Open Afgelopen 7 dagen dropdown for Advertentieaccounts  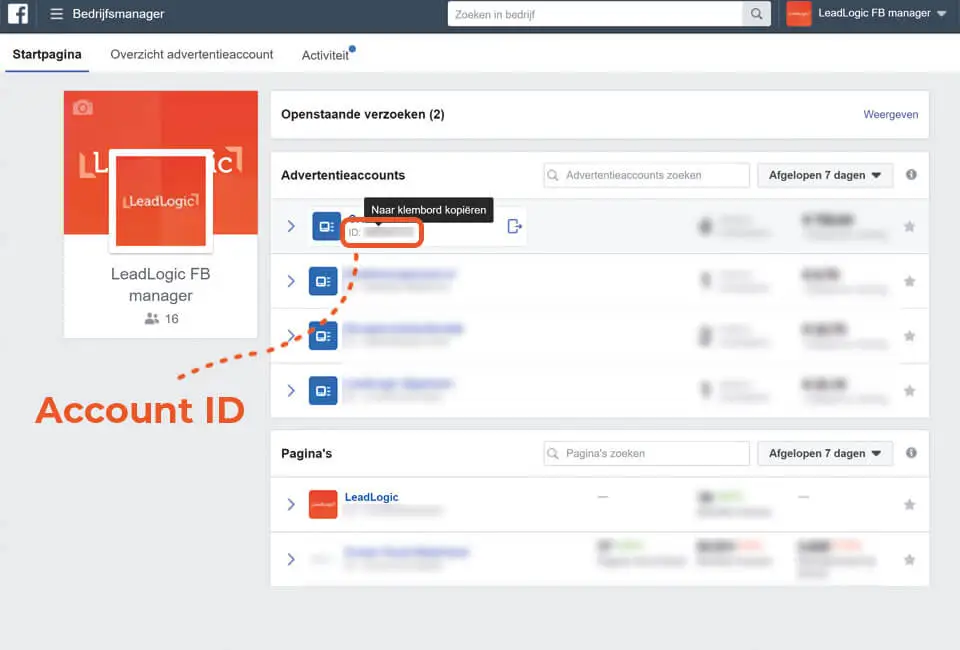[824, 175]
